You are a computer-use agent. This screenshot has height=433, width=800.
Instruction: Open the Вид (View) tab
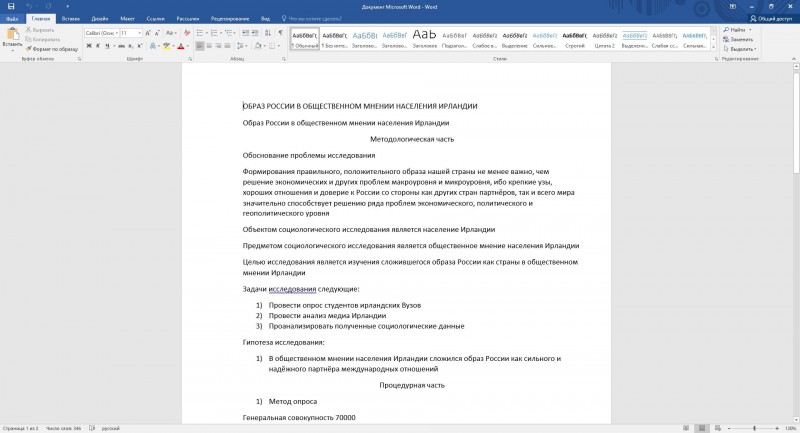pyautogui.click(x=265, y=19)
